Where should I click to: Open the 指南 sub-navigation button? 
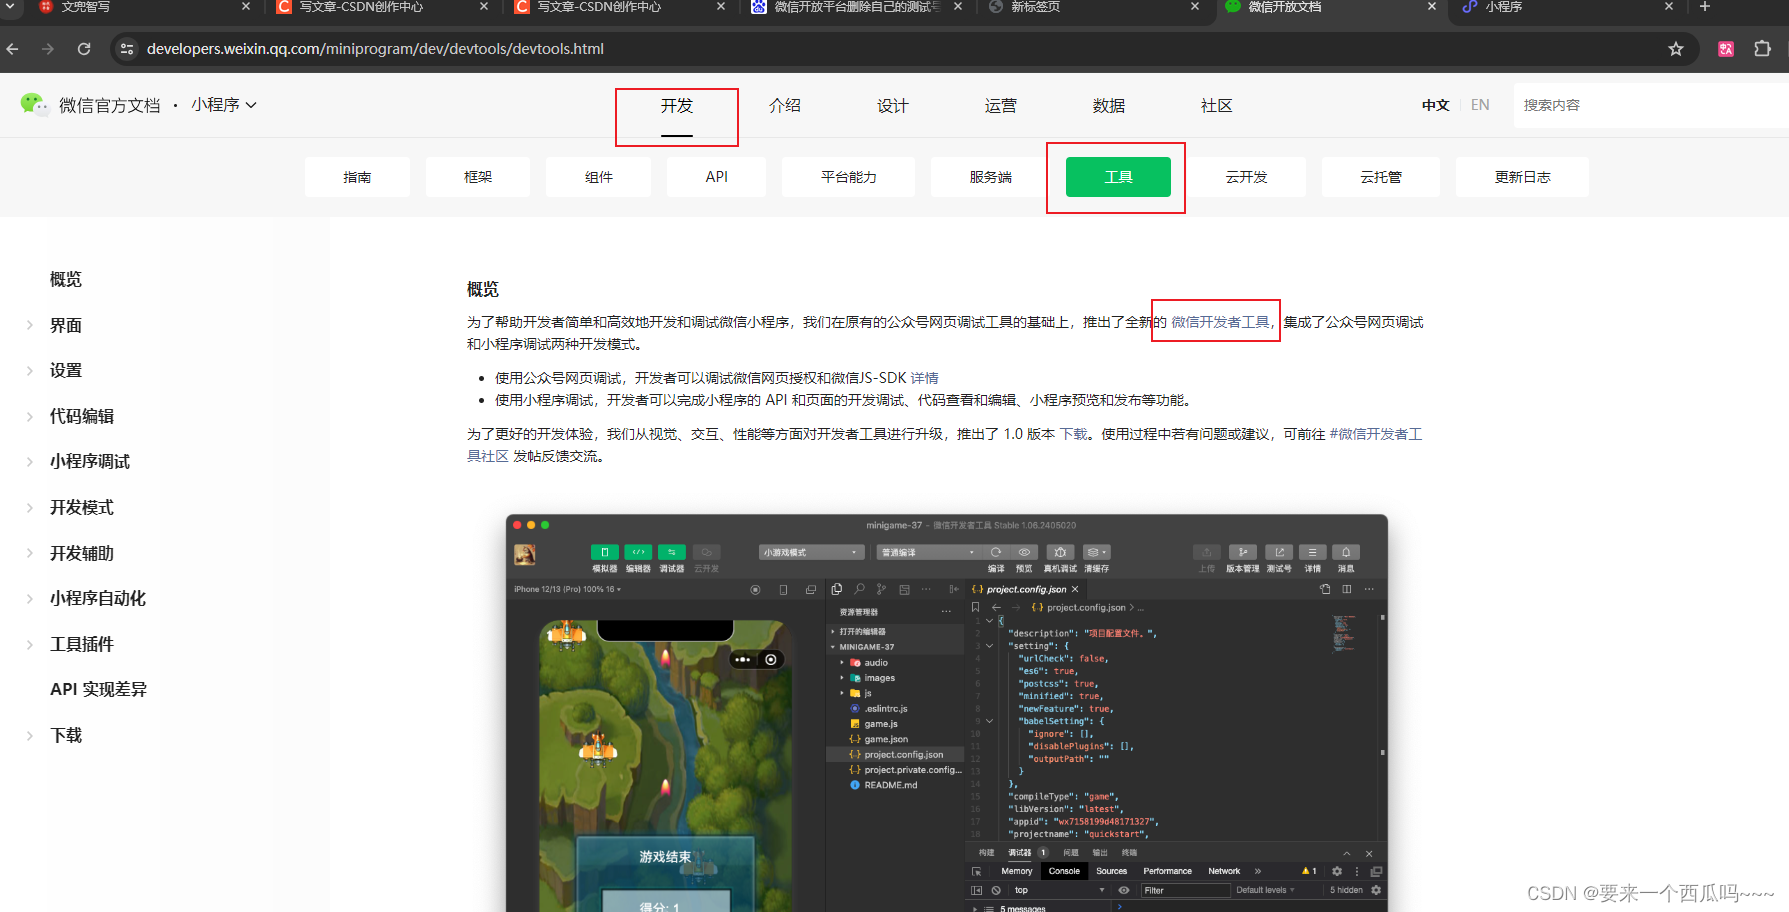pyautogui.click(x=357, y=177)
